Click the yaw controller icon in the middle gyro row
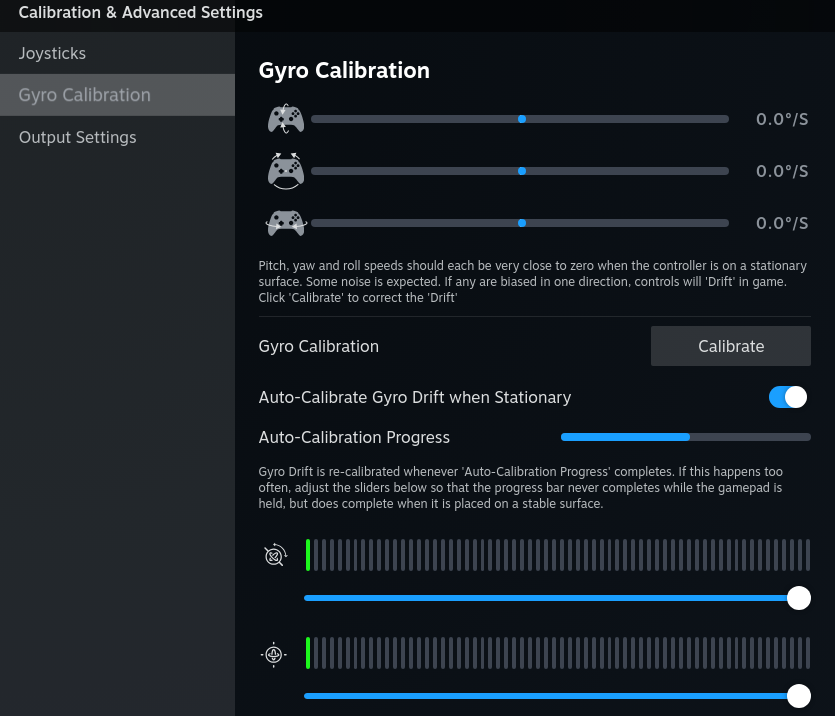Image resolution: width=835 pixels, height=716 pixels. point(286,171)
